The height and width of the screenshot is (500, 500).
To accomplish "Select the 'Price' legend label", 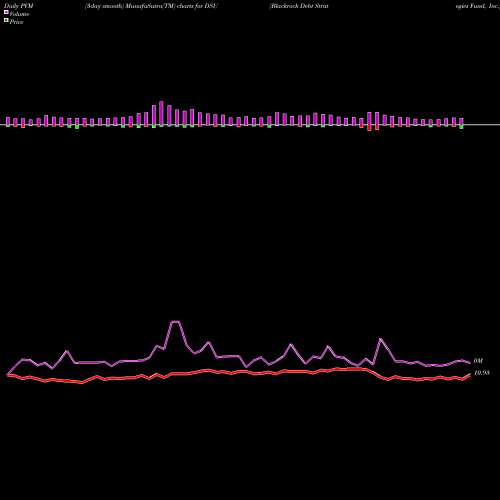I will pyautogui.click(x=17, y=22).
